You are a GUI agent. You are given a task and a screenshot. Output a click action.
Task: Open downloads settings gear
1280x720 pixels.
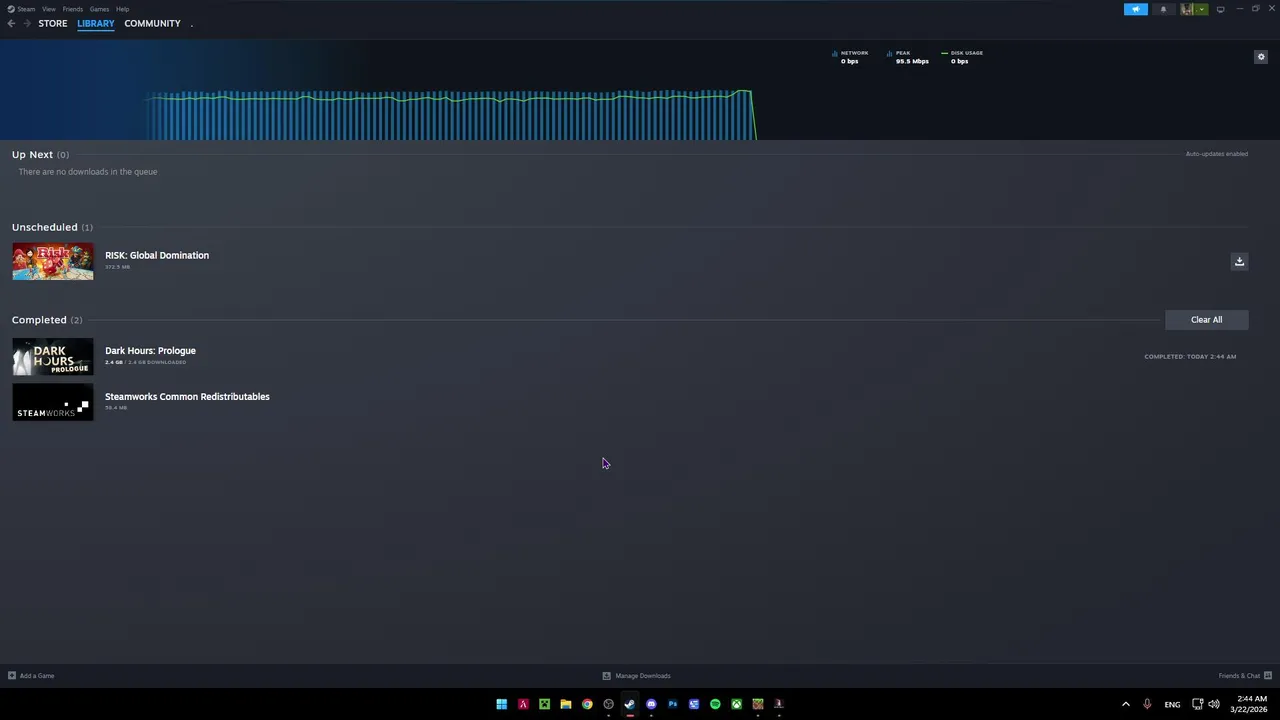(1261, 57)
